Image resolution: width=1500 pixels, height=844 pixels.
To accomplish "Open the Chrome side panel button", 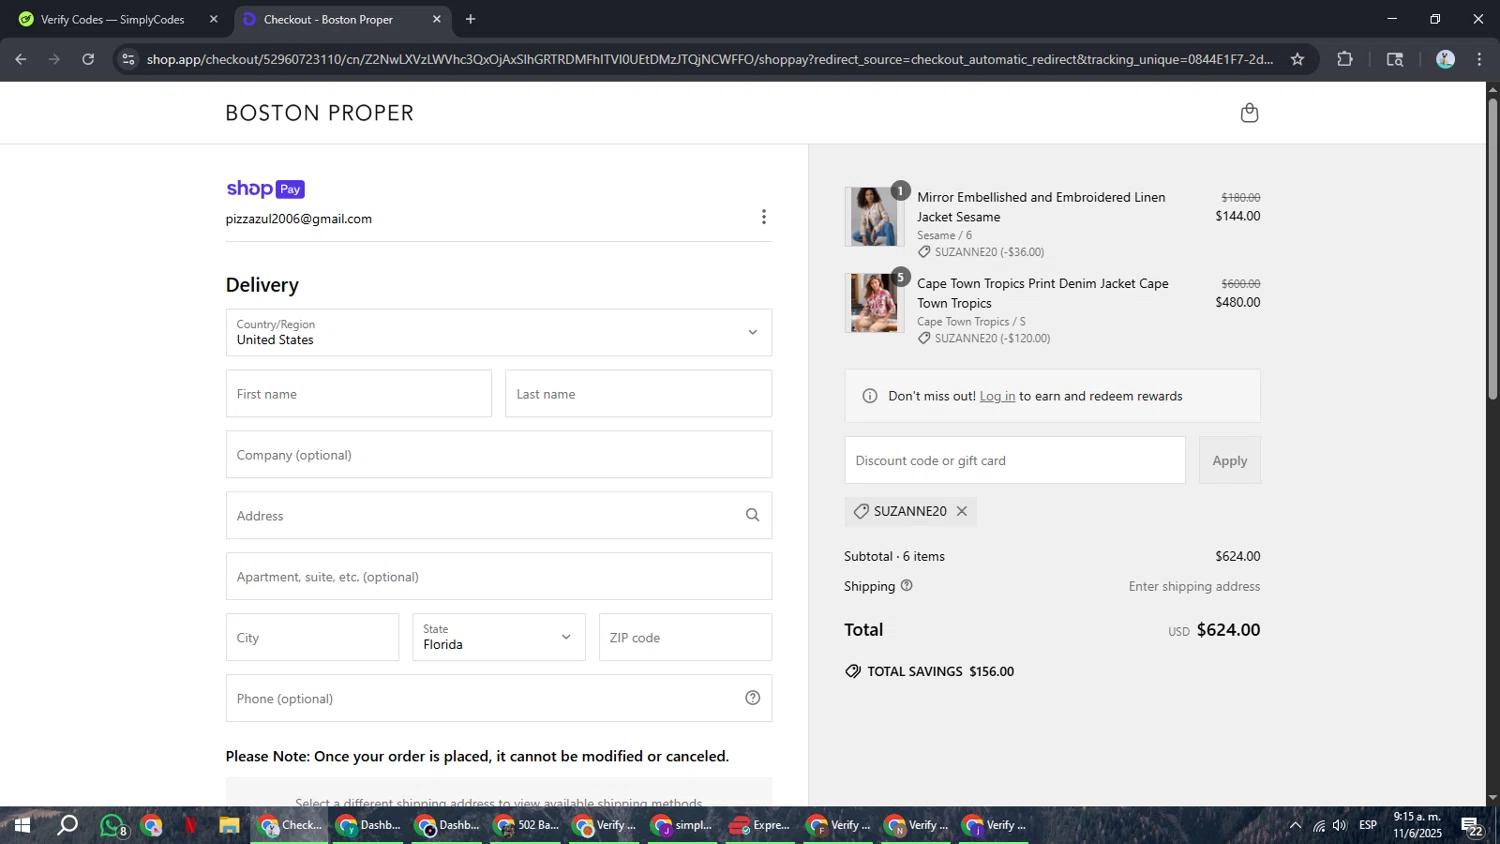I will [x=1395, y=59].
